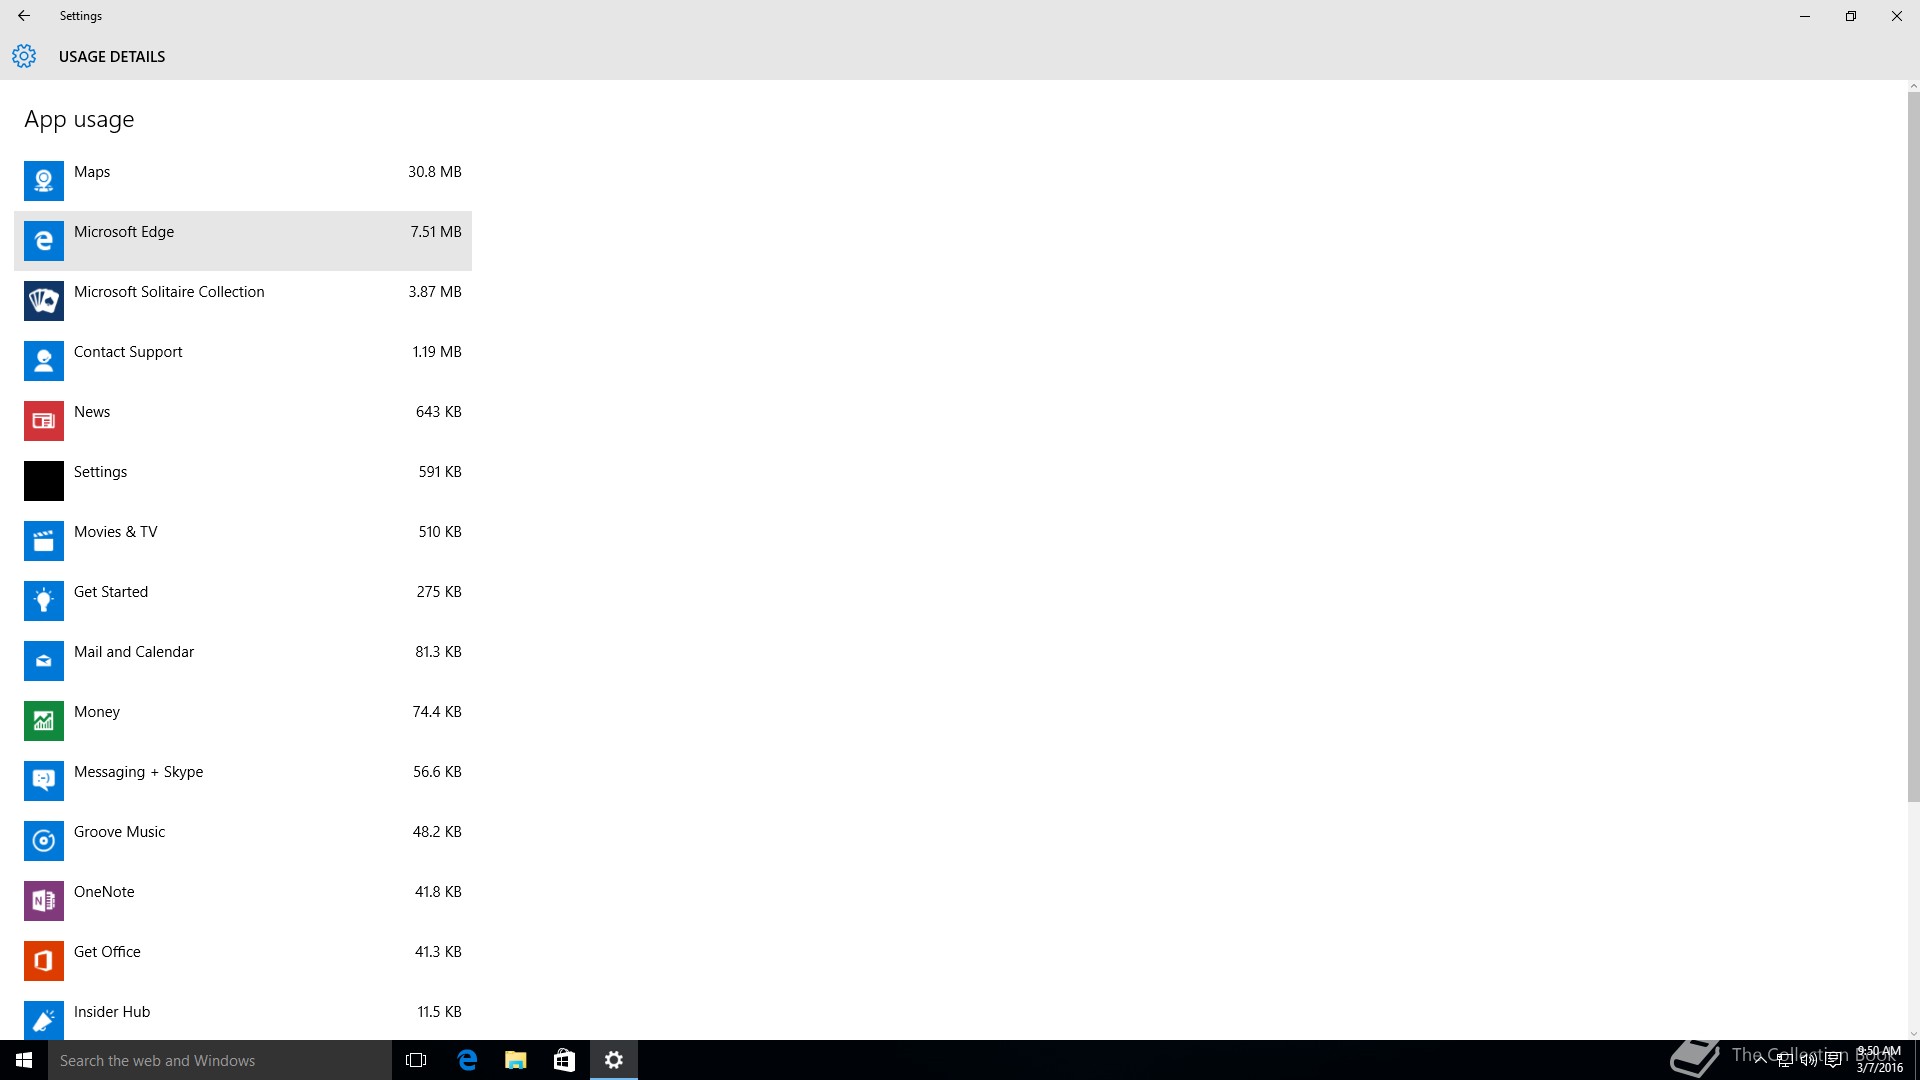Click the Microsoft Solitaire Collection icon
The width and height of the screenshot is (1920, 1080).
click(x=44, y=301)
